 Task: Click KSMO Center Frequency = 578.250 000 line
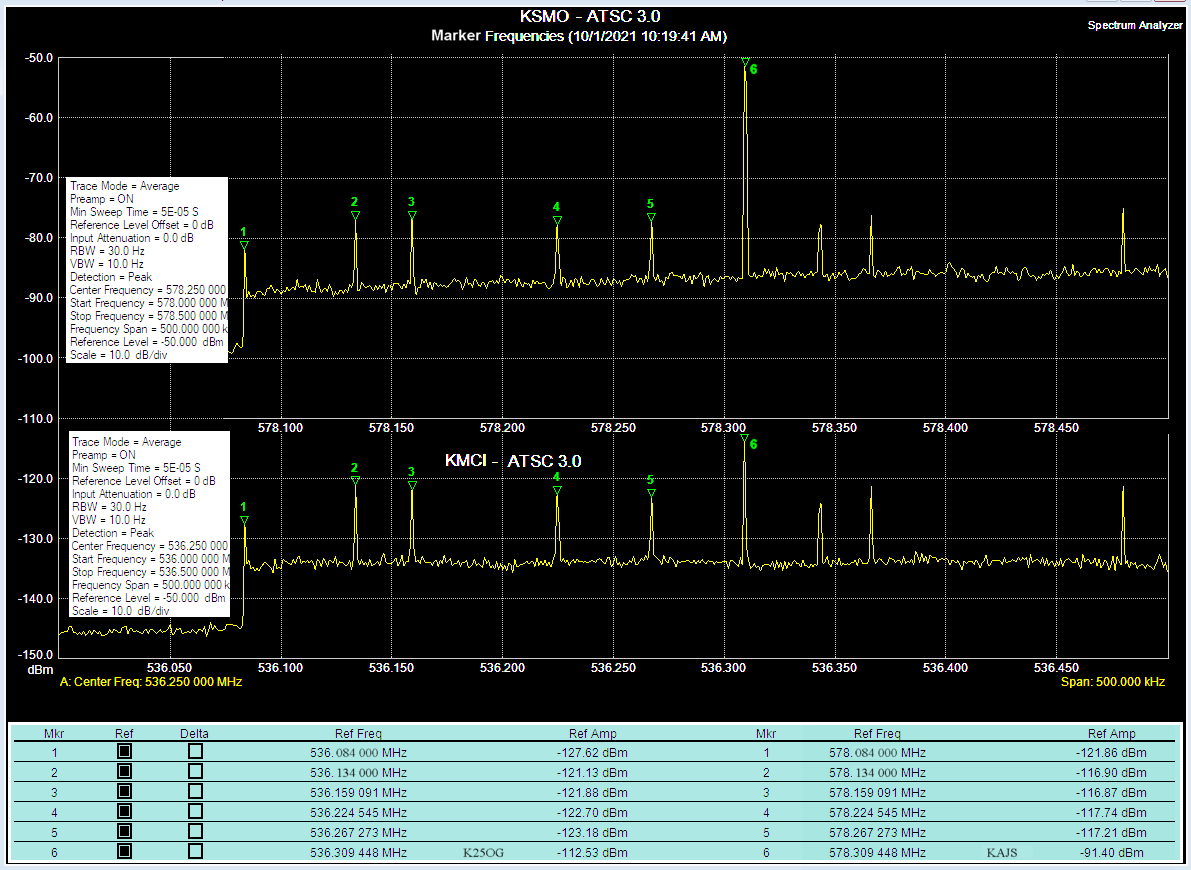[x=148, y=289]
